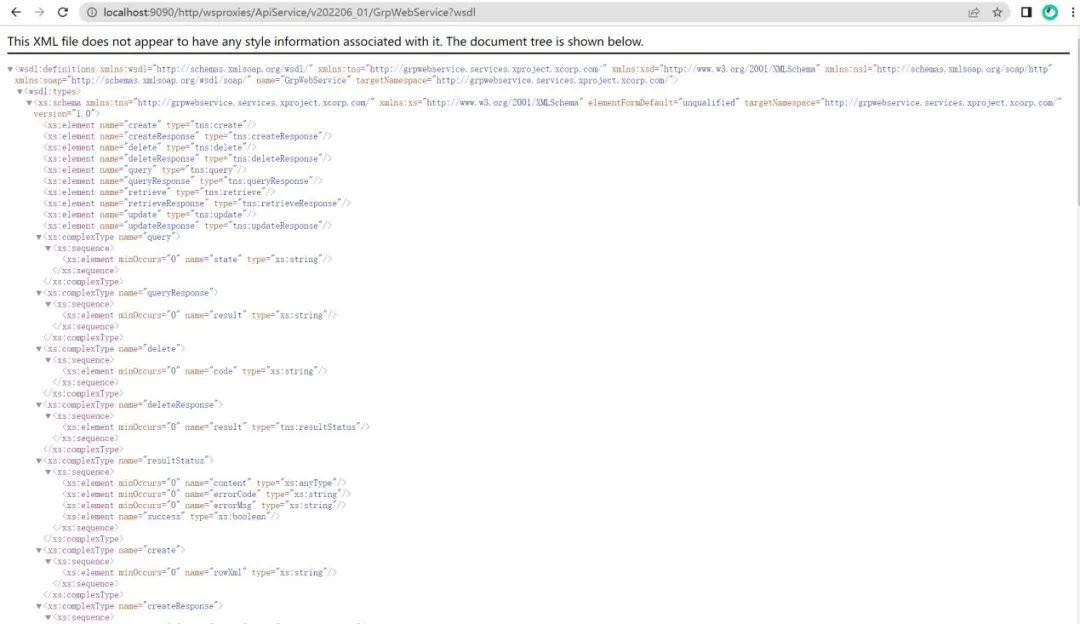Click the XML no-style-information notice text
The width and height of the screenshot is (1080, 624).
coord(325,41)
